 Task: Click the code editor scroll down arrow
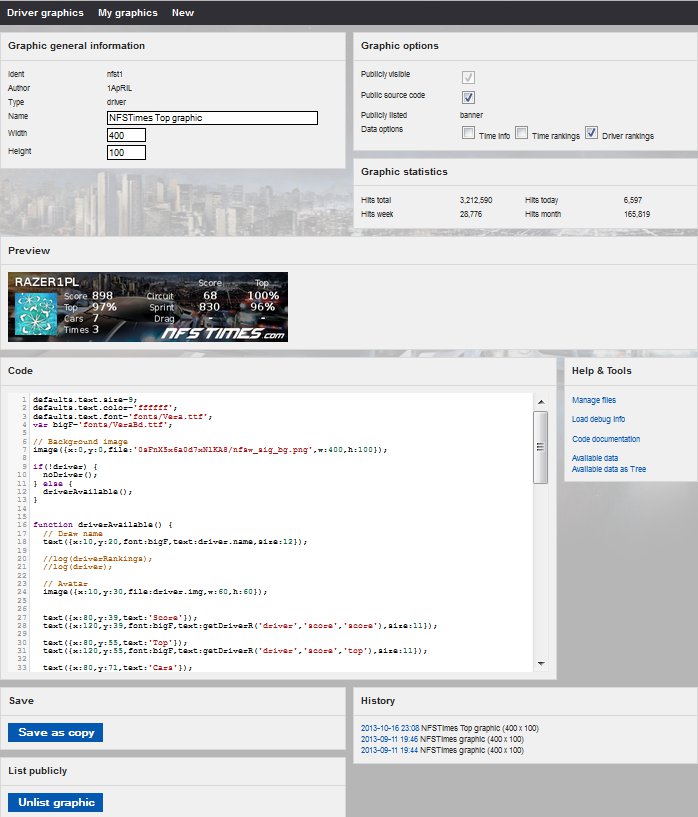[541, 663]
